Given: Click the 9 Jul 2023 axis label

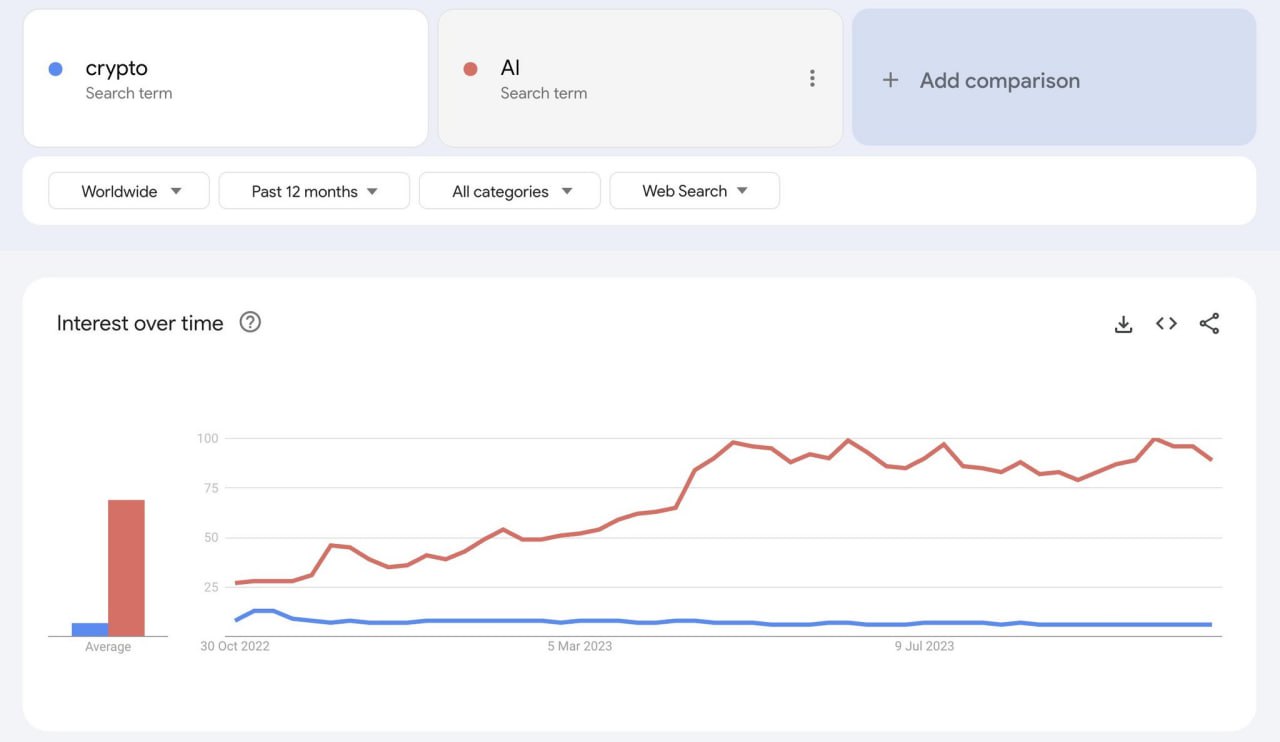Looking at the screenshot, I should (x=924, y=646).
